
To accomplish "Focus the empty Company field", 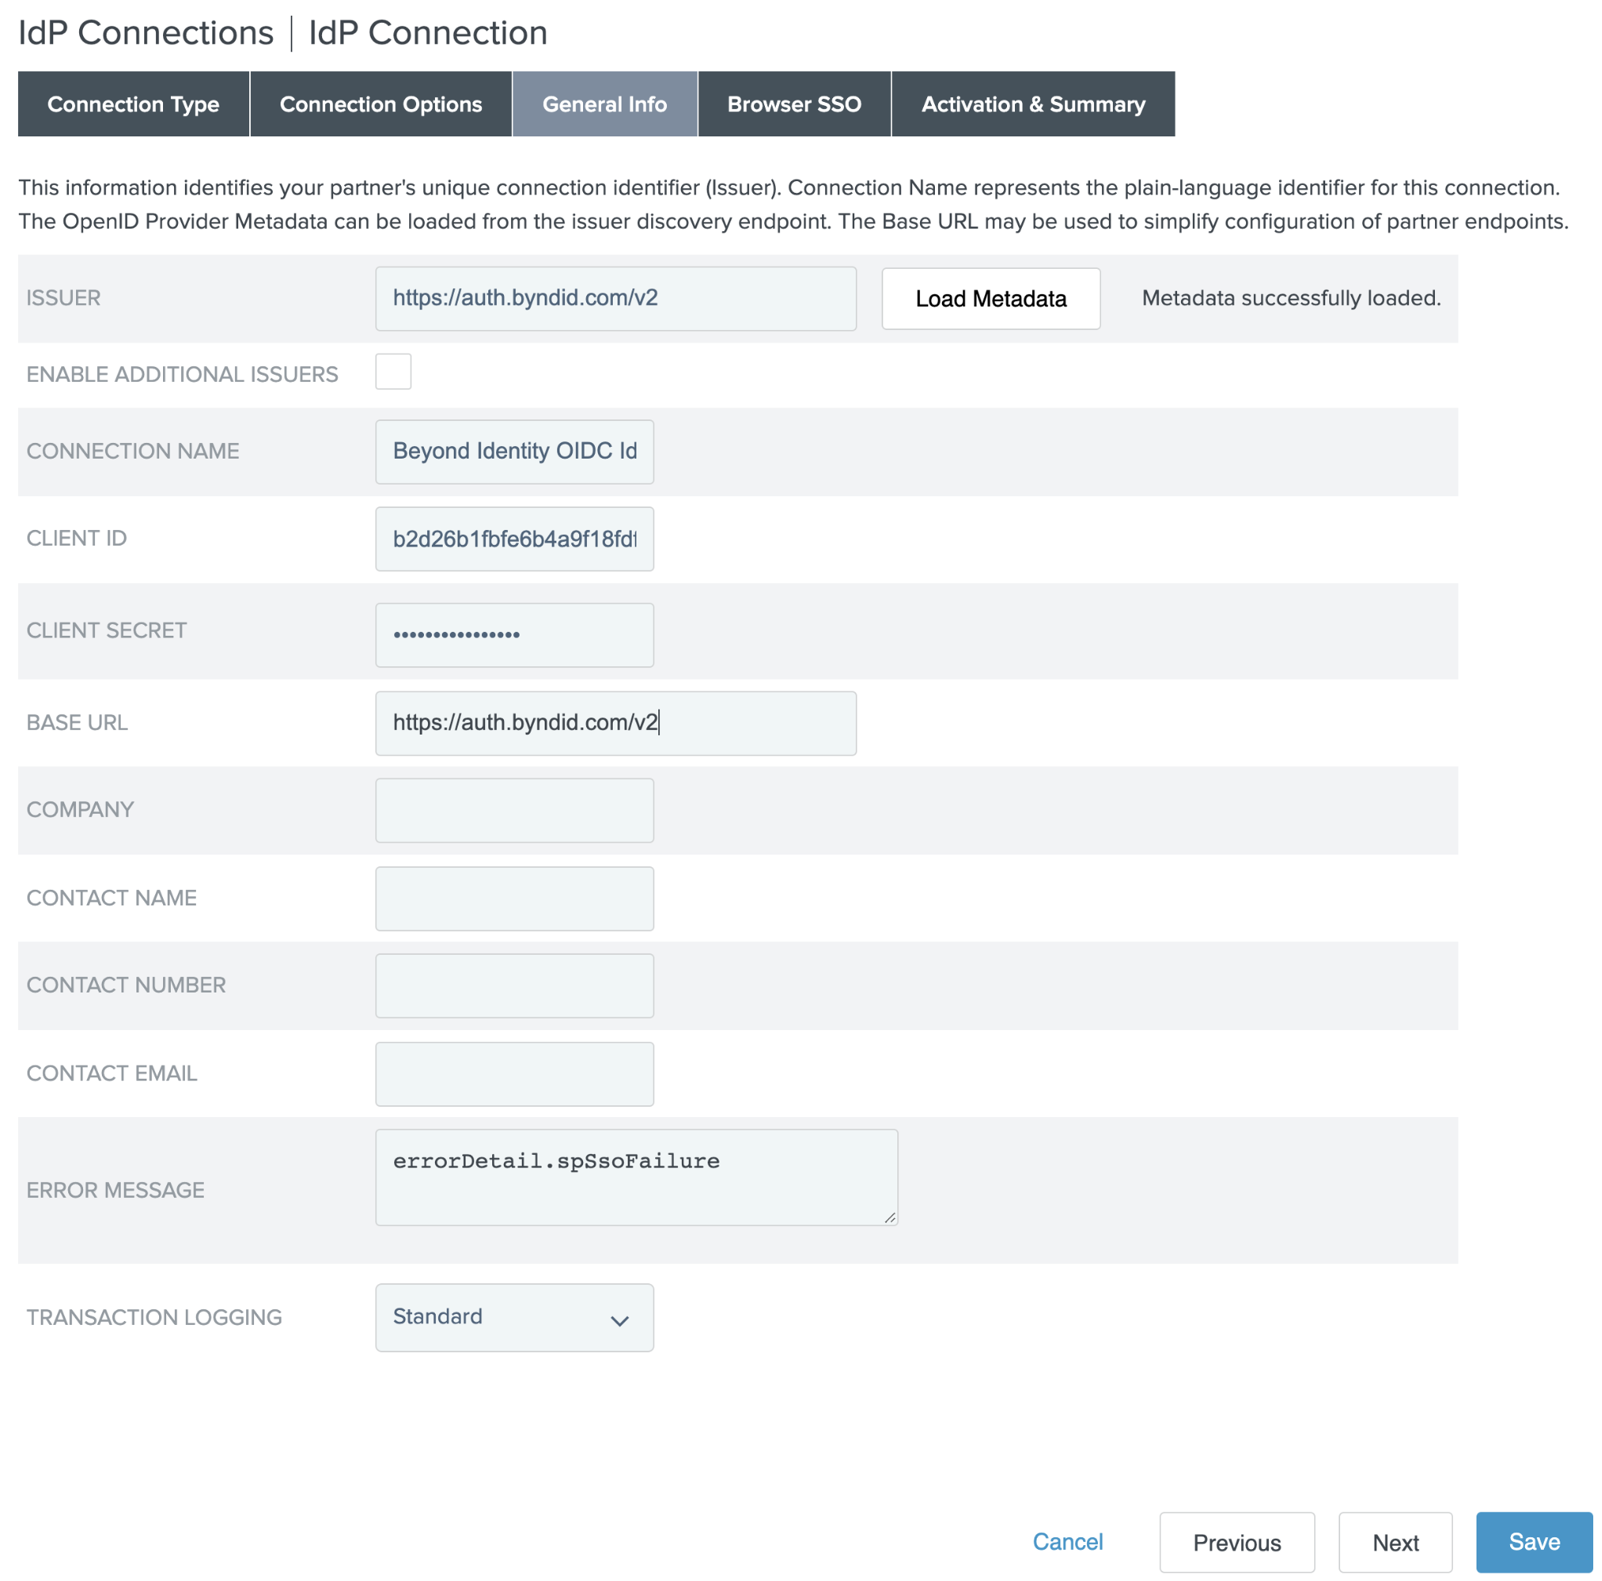I will pos(514,810).
